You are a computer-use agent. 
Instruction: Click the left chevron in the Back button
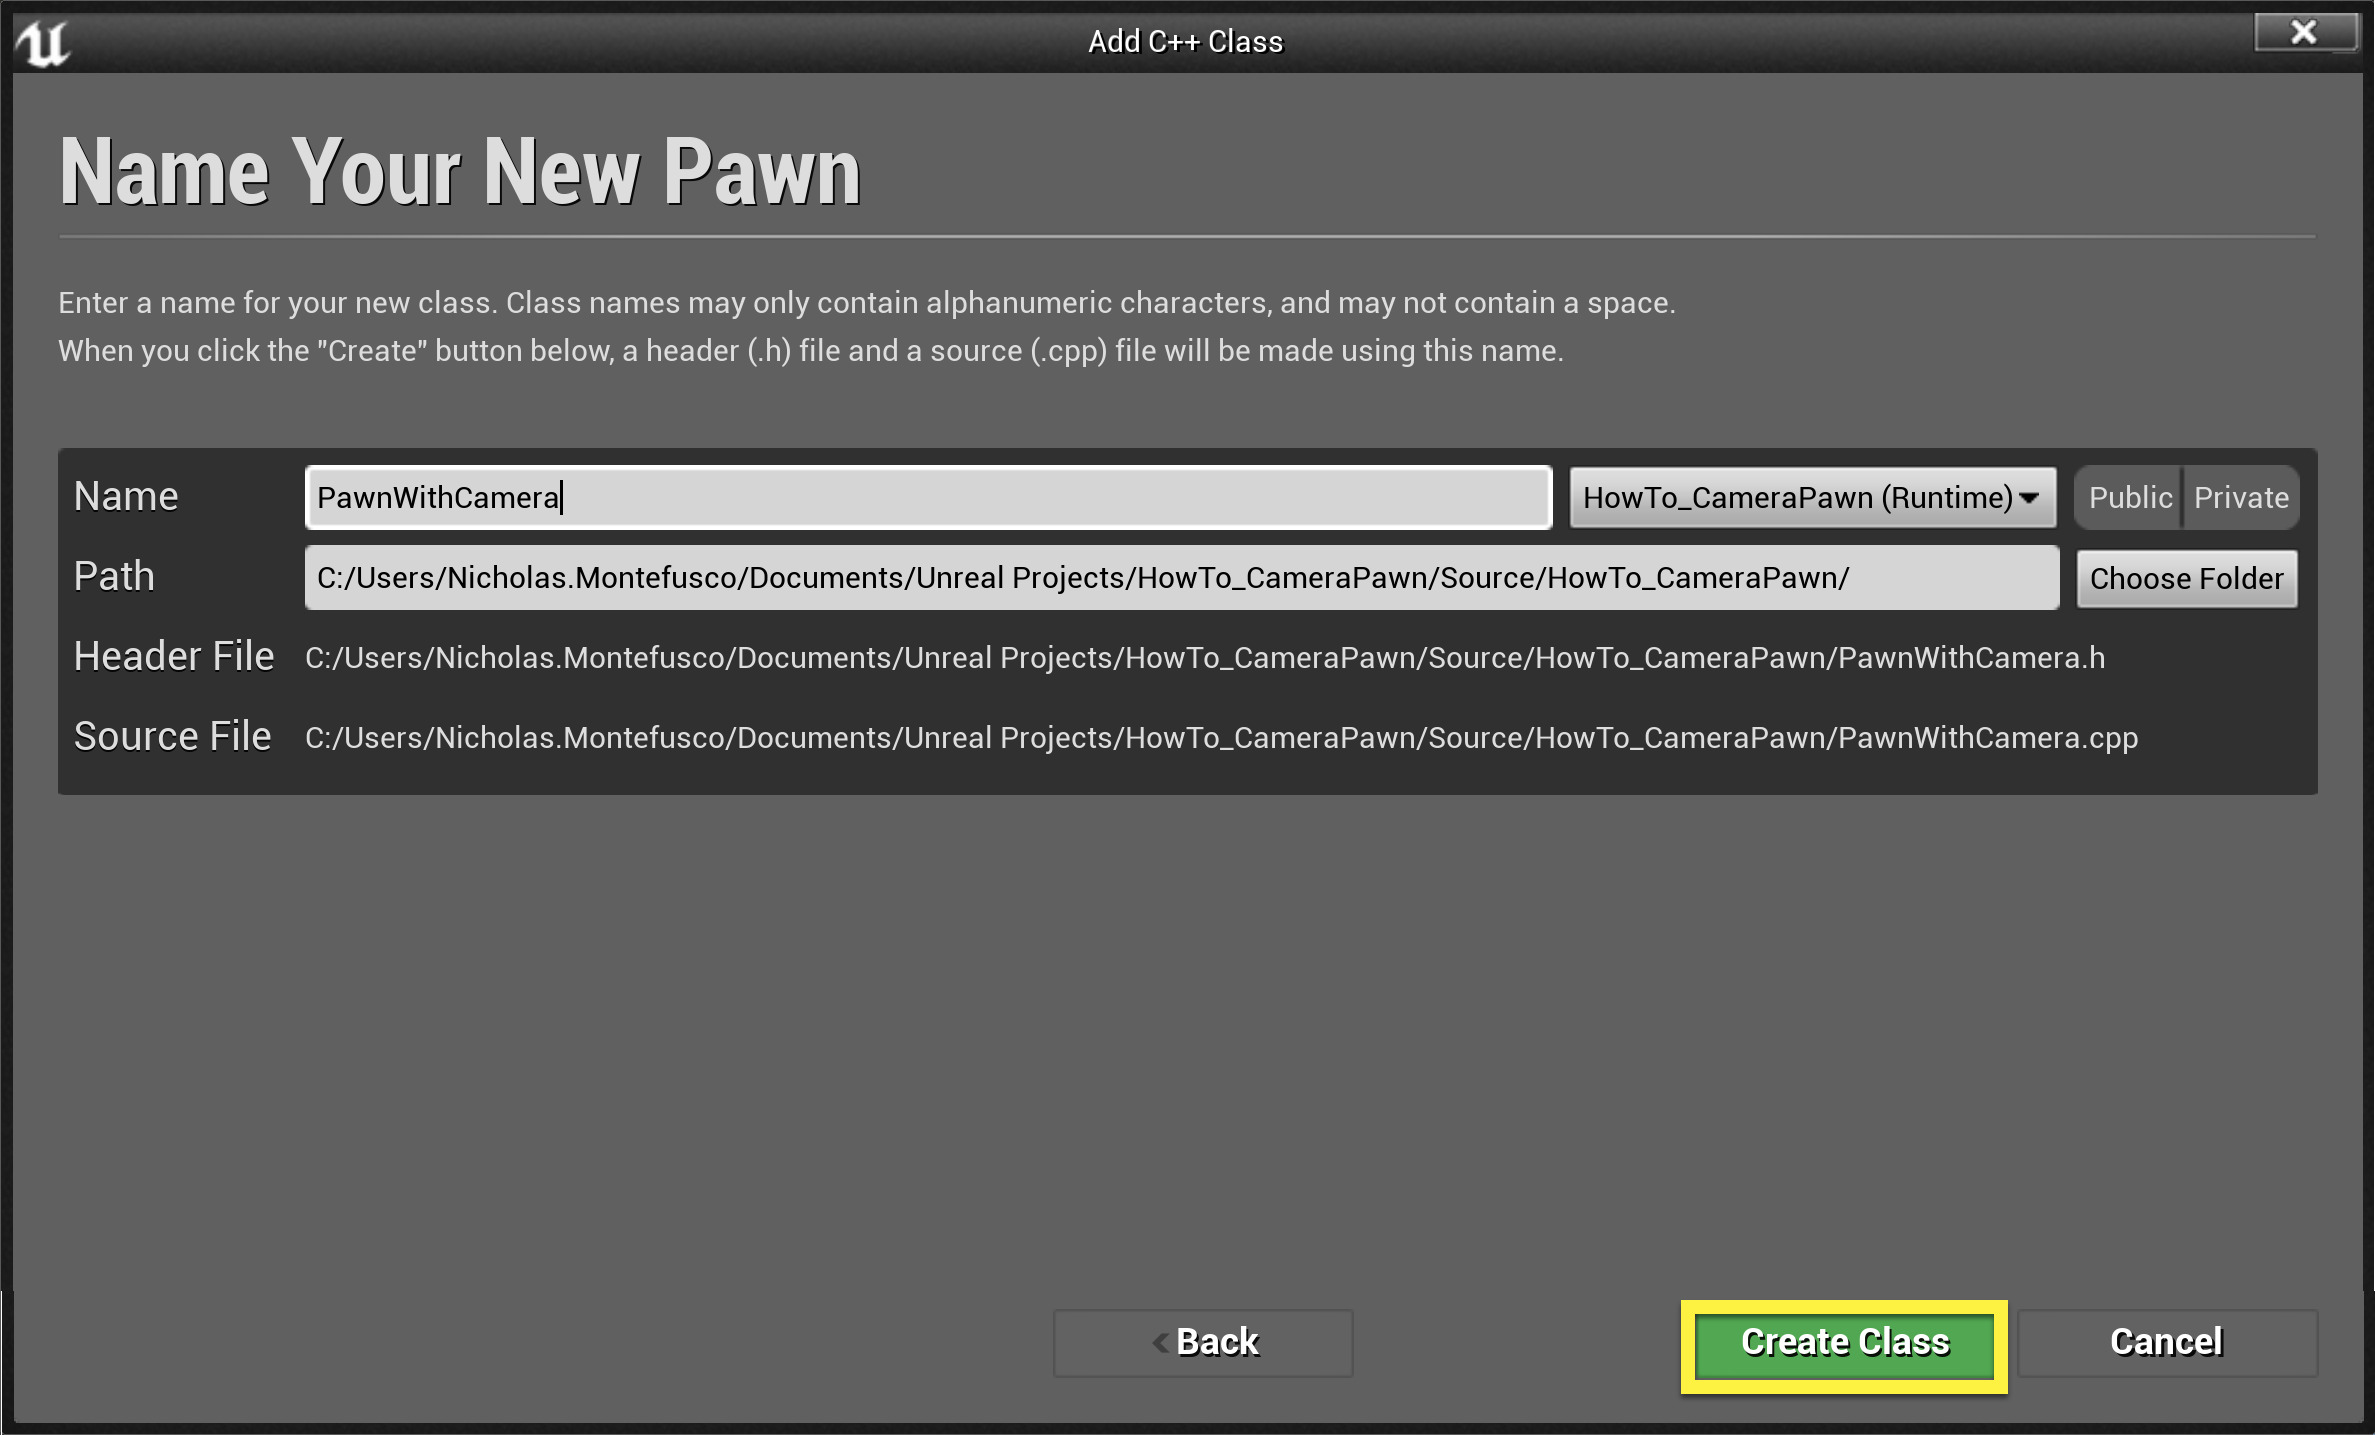1160,1342
